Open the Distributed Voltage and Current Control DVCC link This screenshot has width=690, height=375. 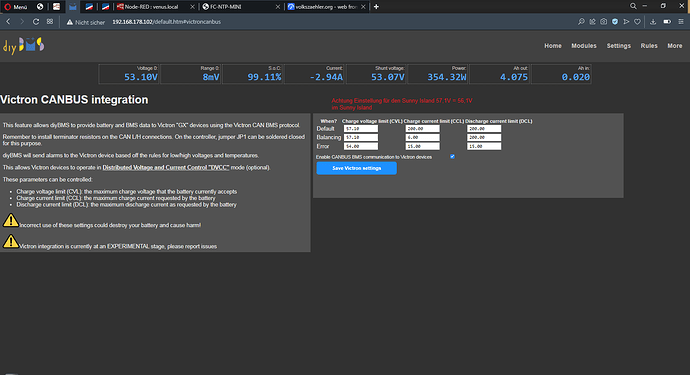166,167
